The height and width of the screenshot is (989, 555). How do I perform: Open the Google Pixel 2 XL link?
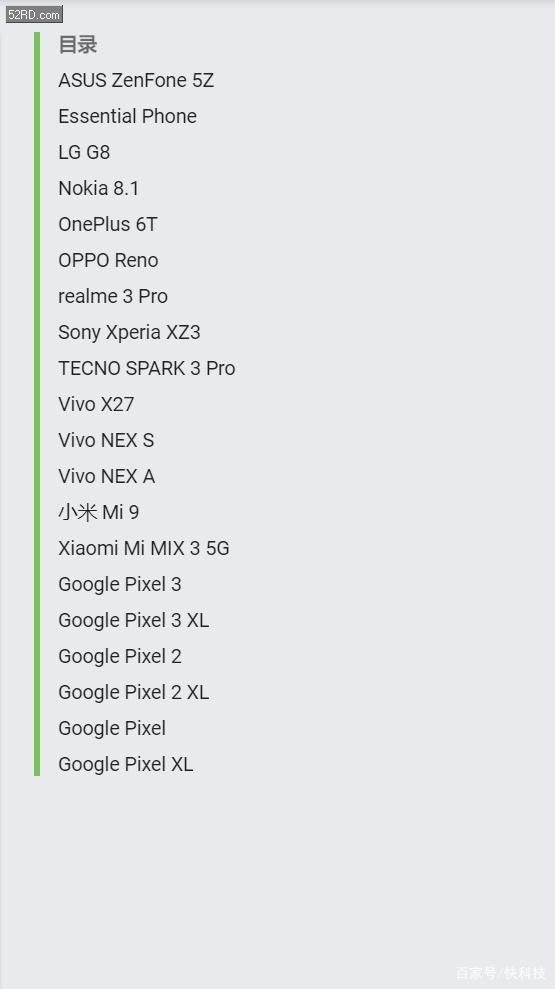coord(134,692)
